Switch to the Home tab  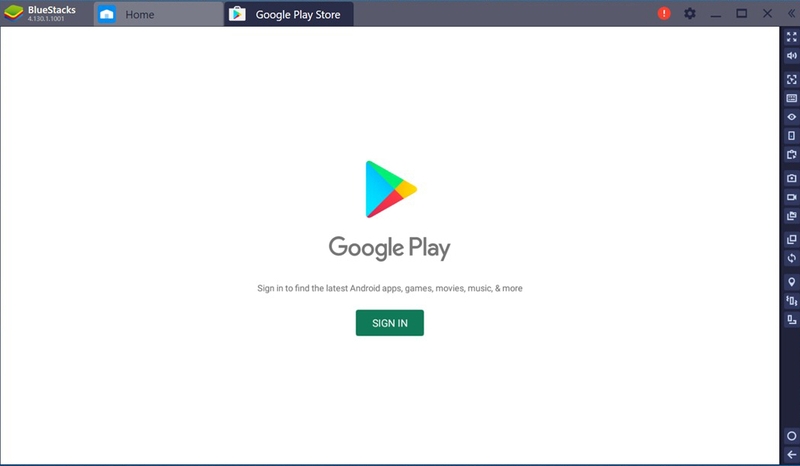[x=159, y=14]
